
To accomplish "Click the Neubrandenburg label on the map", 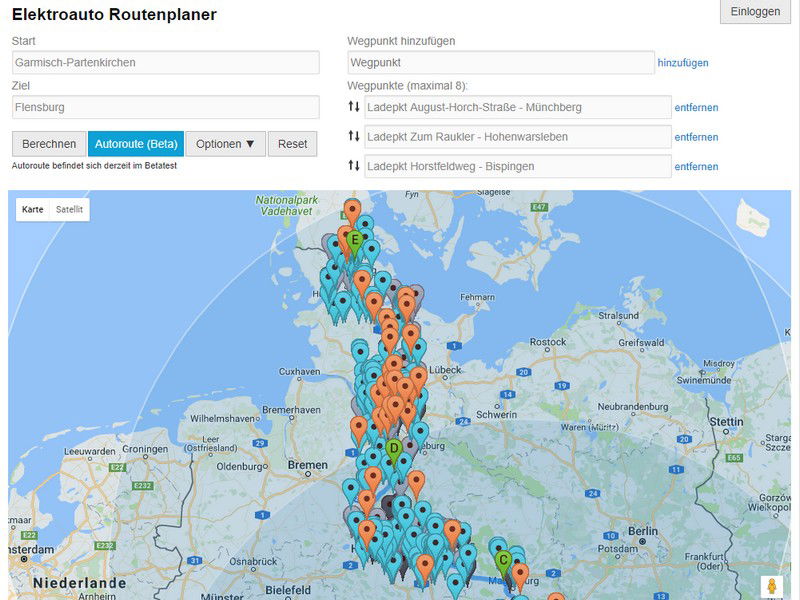I will [633, 407].
